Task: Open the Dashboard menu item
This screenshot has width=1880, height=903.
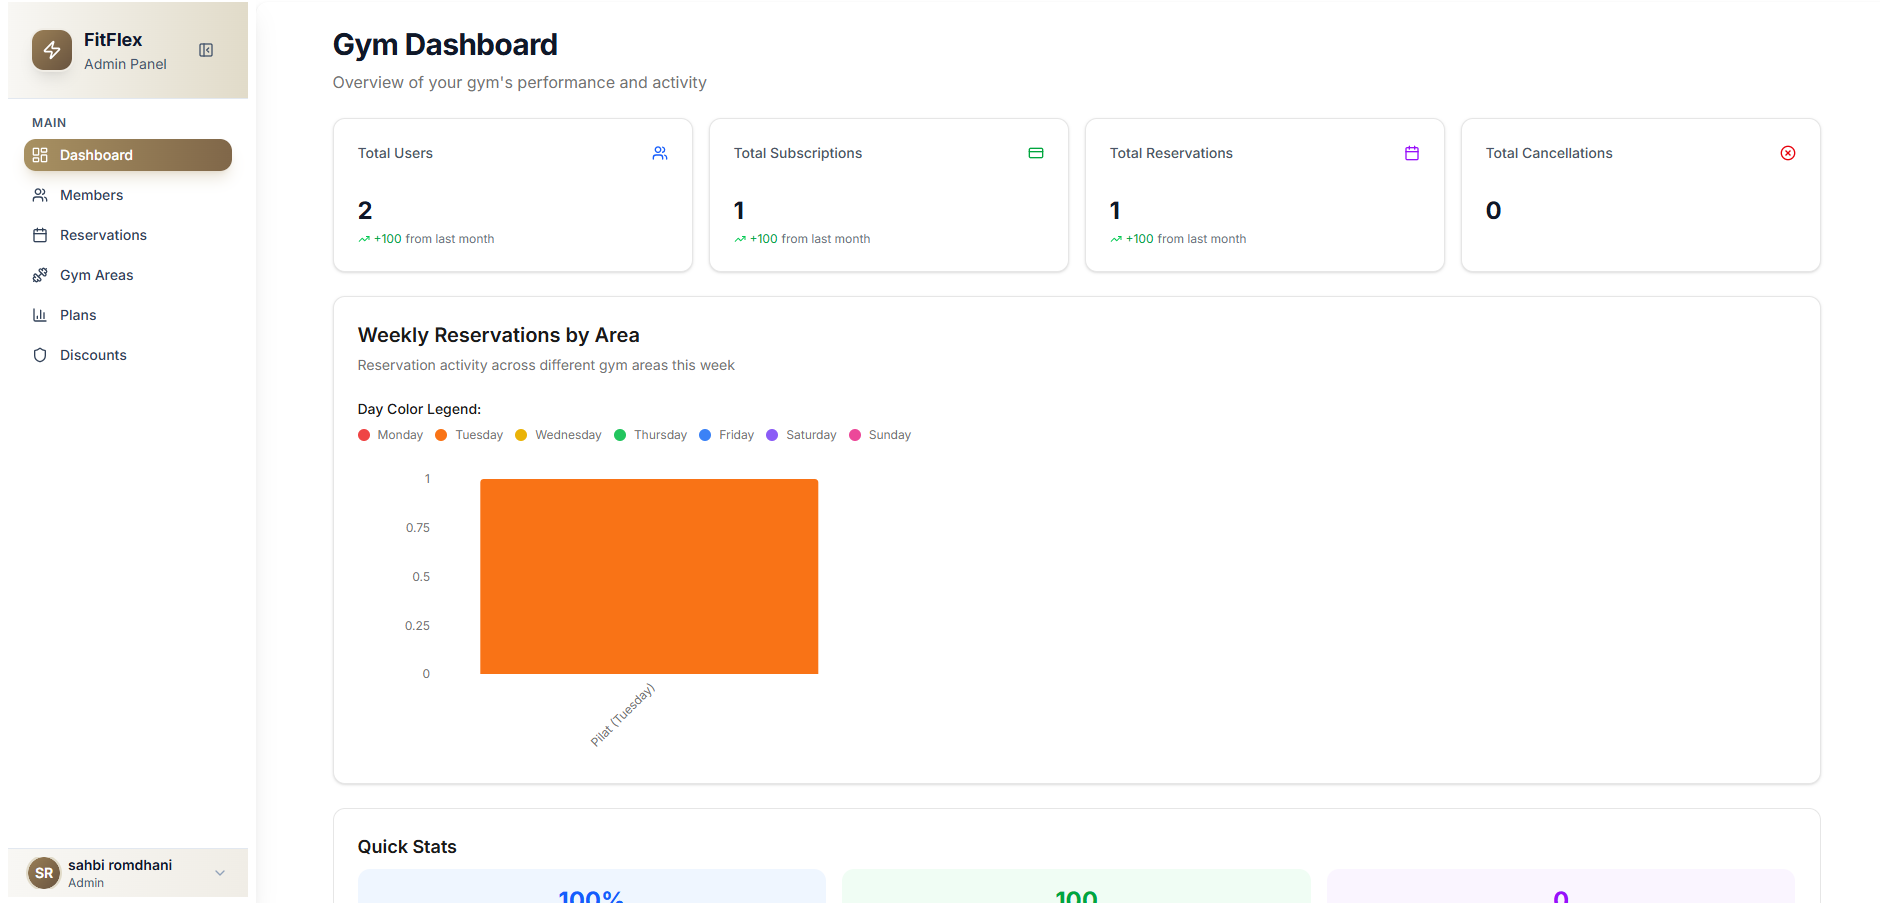Action: click(x=127, y=155)
